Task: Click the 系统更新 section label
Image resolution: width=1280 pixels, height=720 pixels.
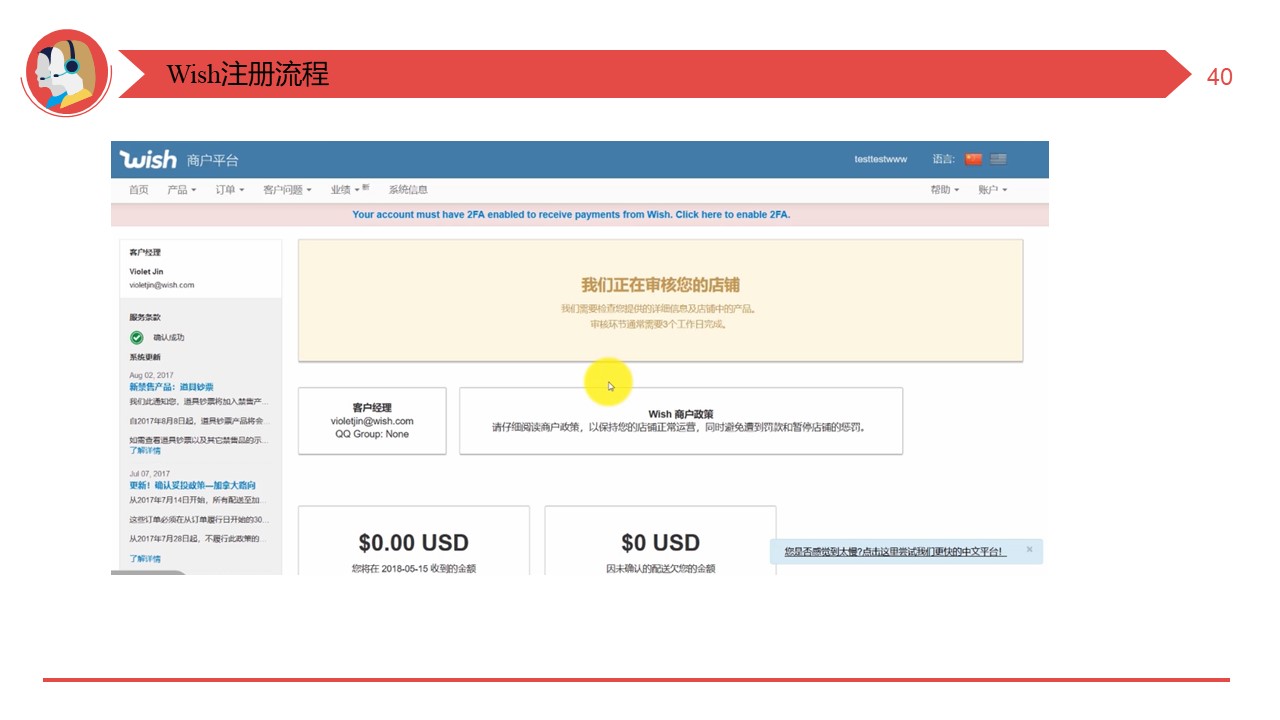Action: pyautogui.click(x=145, y=357)
